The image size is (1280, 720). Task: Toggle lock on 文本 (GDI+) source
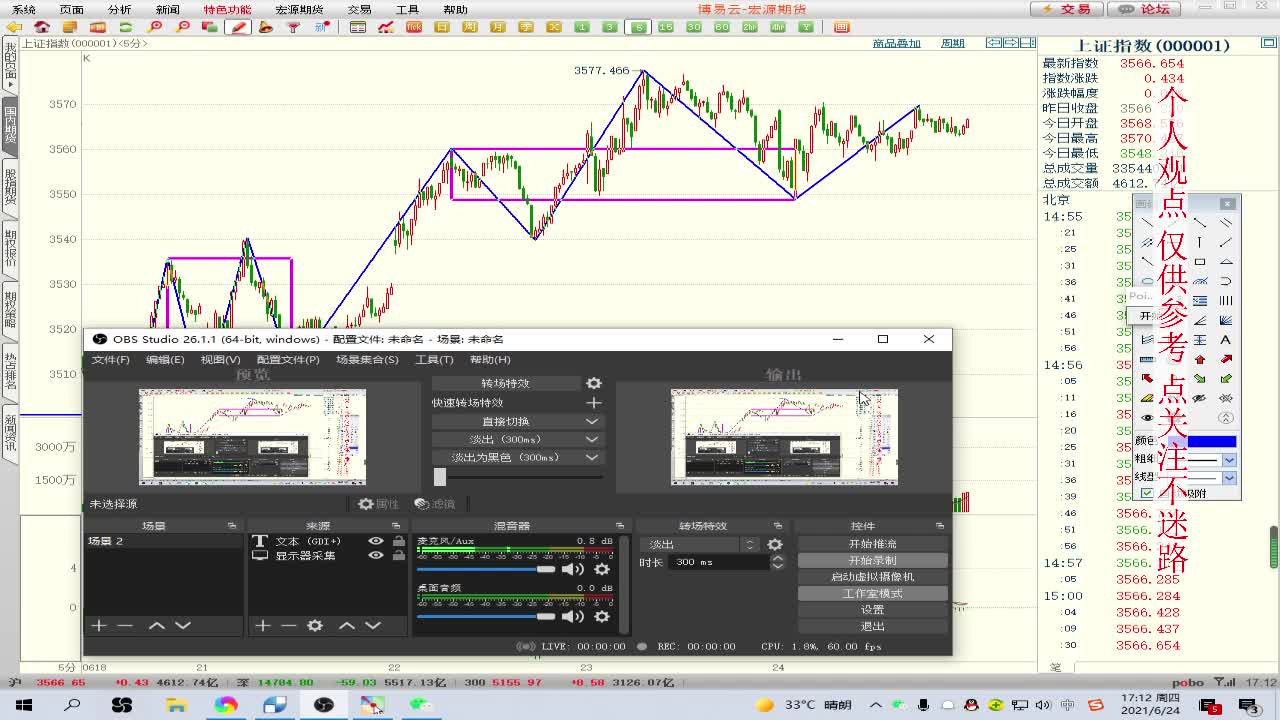point(399,541)
